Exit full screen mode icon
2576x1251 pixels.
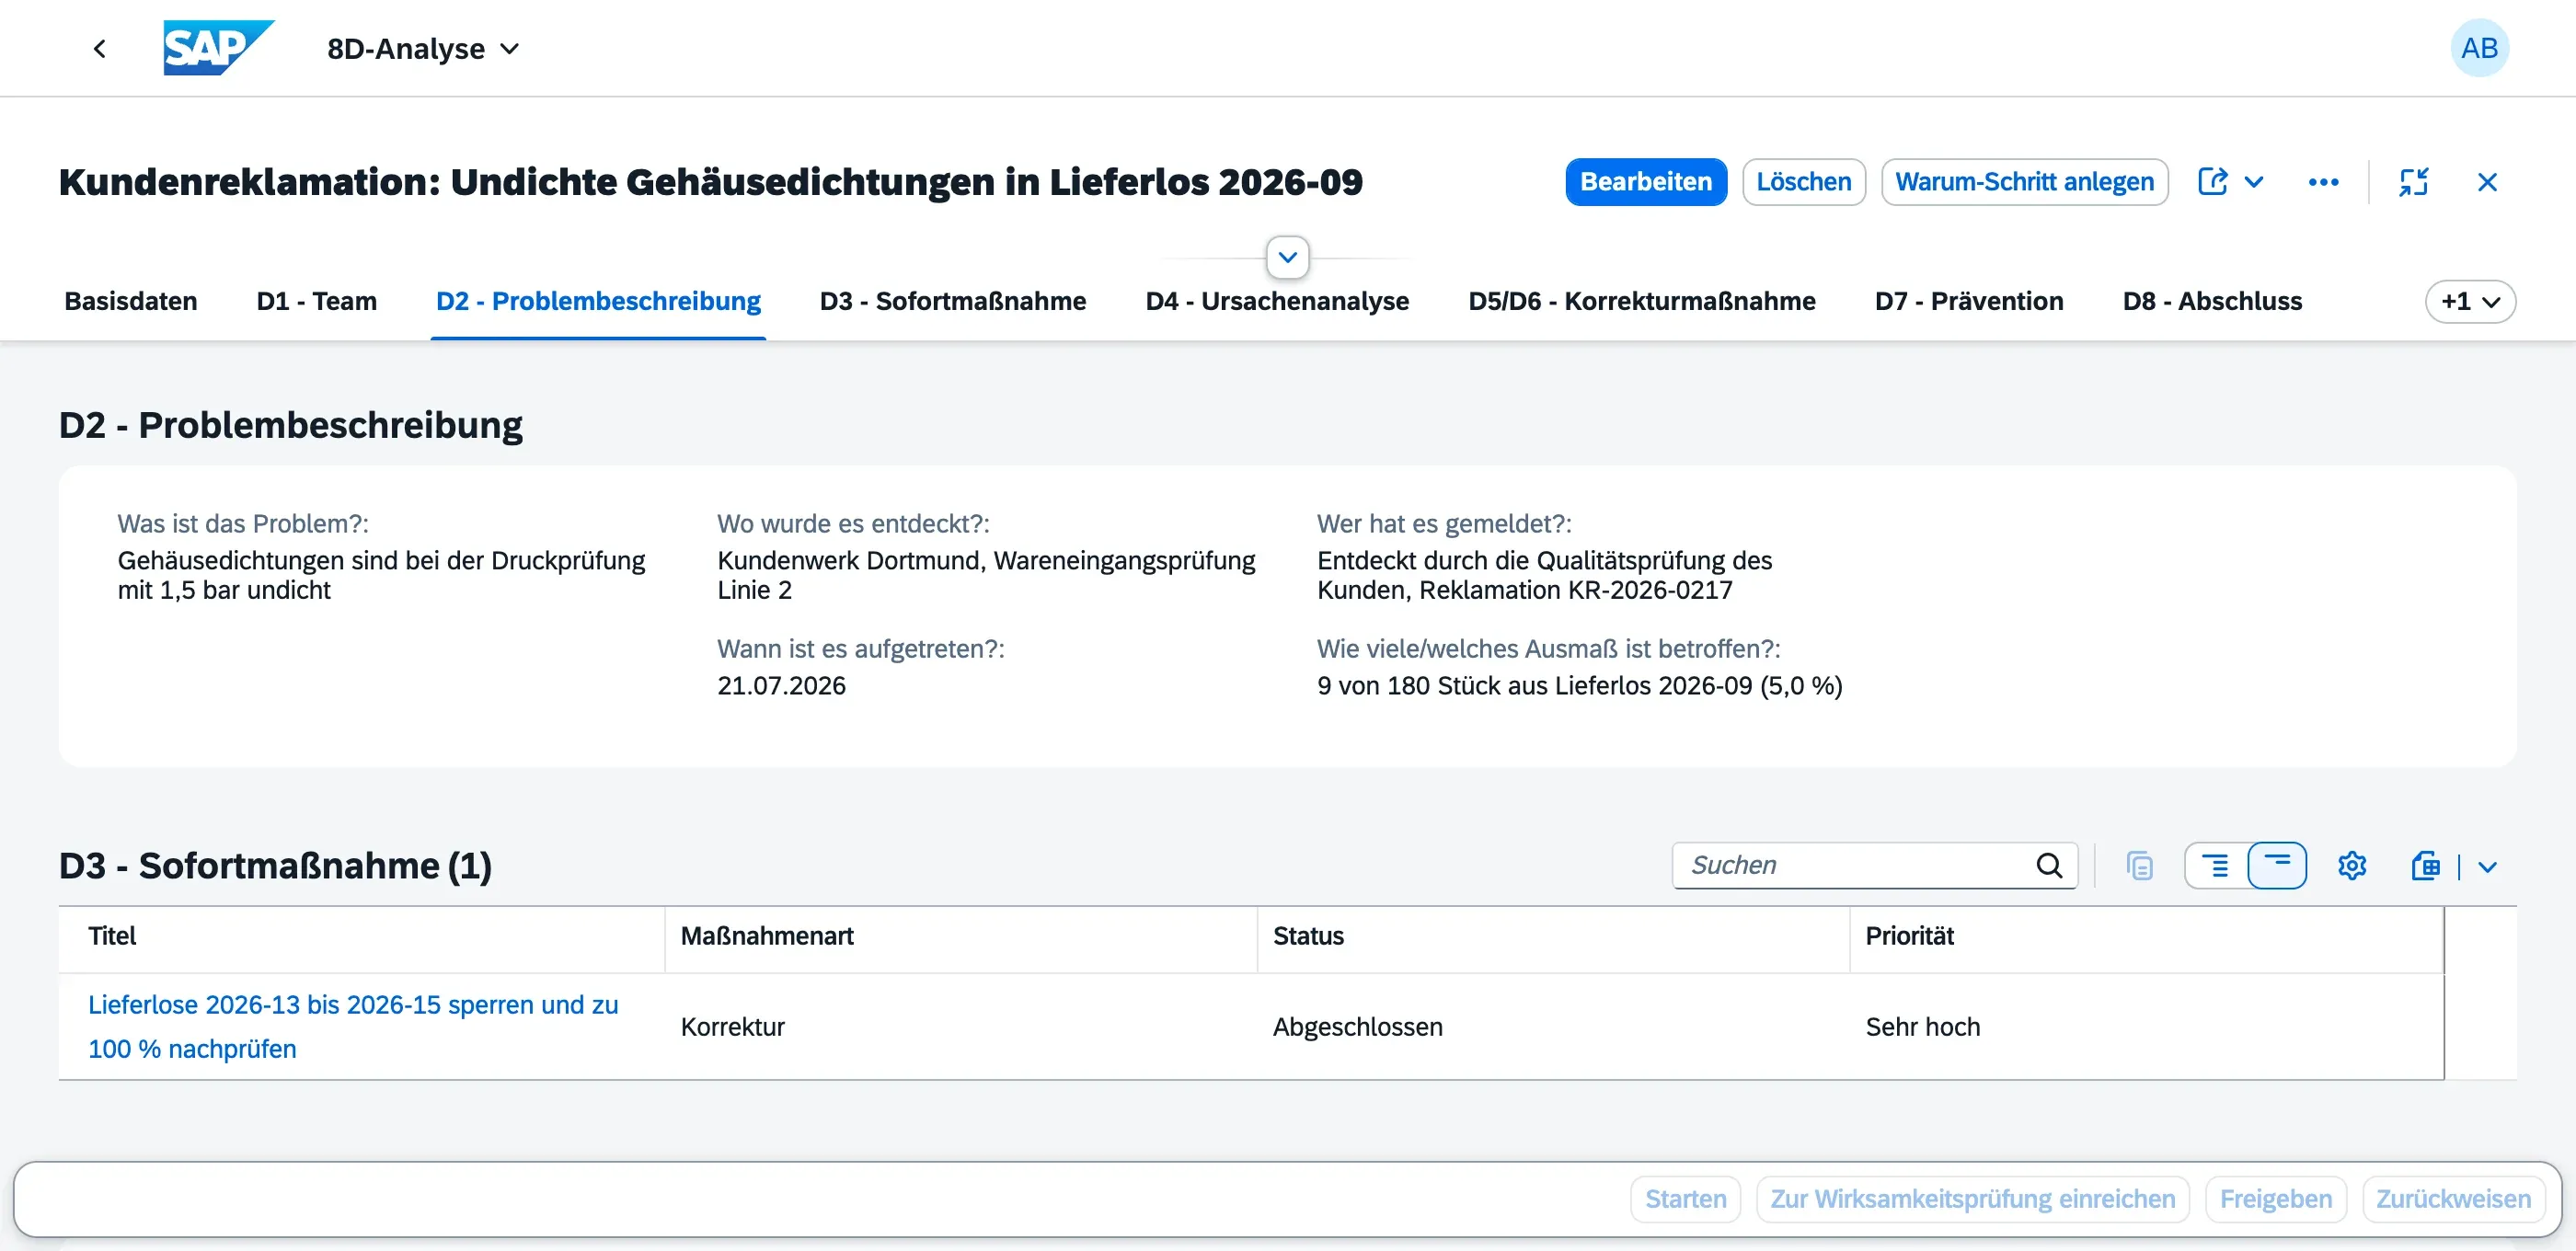click(2413, 182)
